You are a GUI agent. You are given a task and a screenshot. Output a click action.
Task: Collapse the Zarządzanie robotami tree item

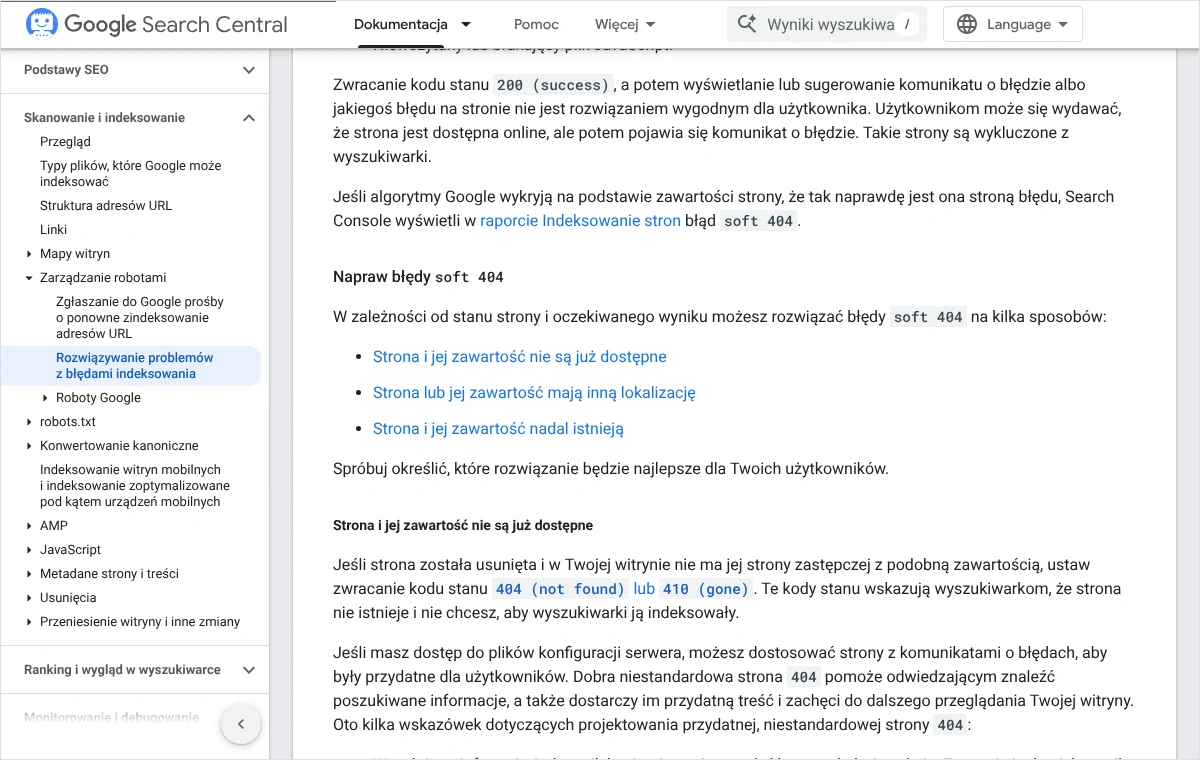[x=29, y=278]
